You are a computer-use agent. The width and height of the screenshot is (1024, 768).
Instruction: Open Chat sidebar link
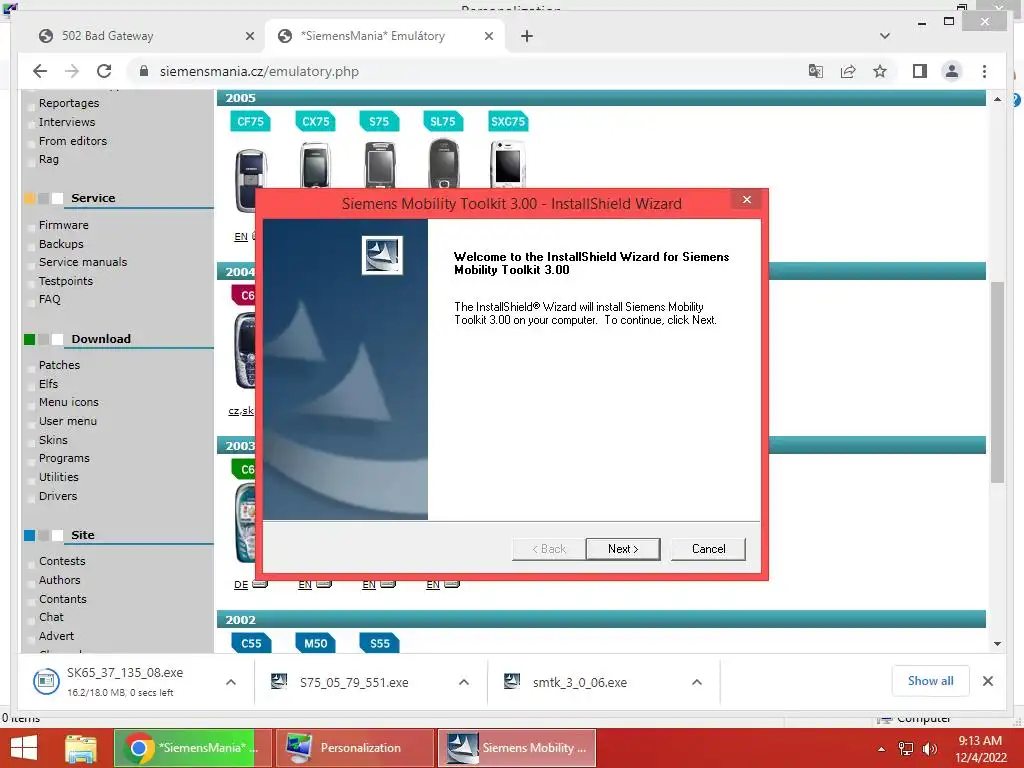(x=51, y=617)
